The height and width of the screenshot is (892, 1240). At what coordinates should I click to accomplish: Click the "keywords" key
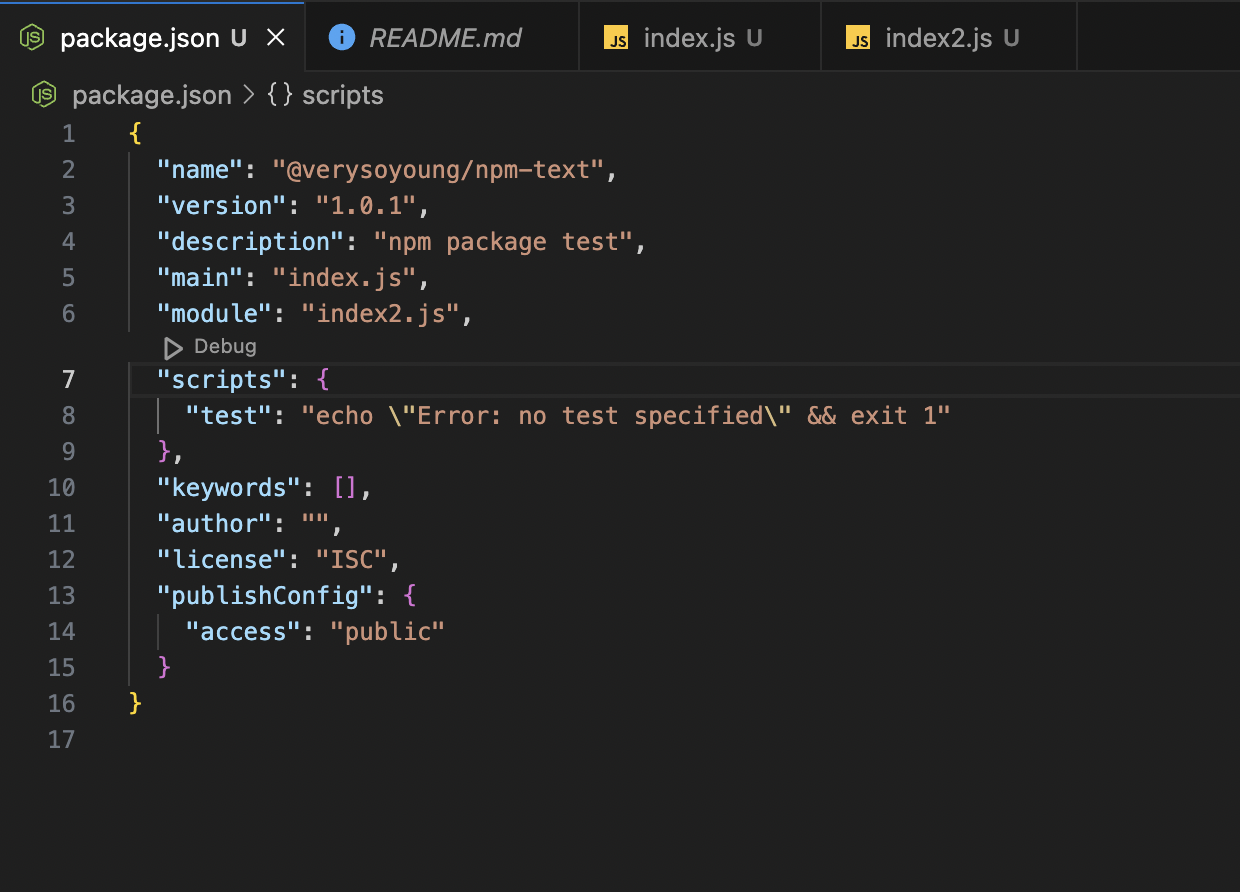coord(228,488)
